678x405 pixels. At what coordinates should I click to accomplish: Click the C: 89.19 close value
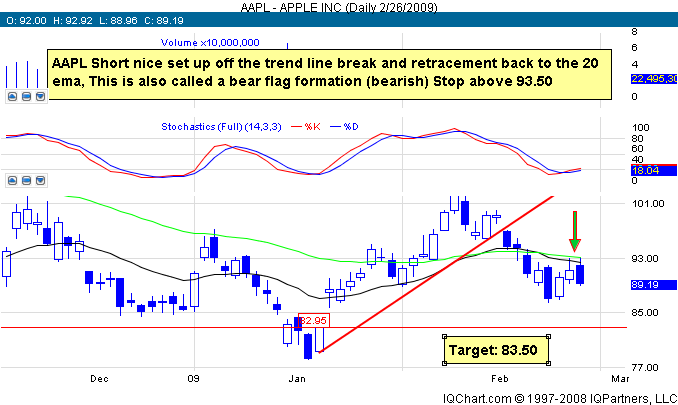164,20
